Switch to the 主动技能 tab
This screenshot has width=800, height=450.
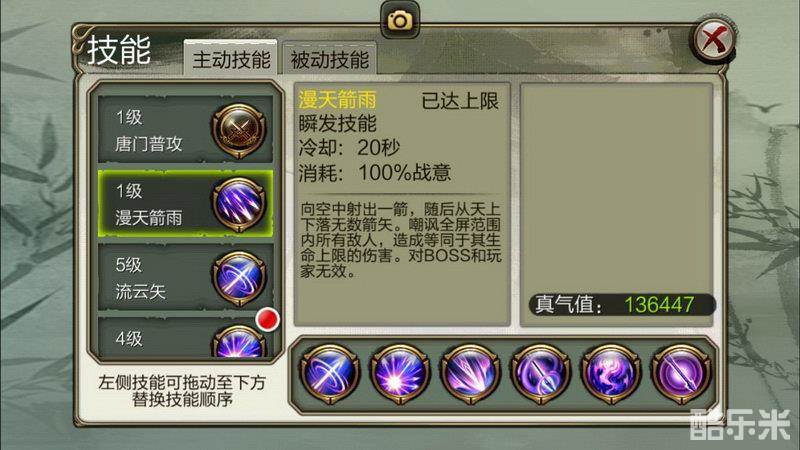(231, 59)
